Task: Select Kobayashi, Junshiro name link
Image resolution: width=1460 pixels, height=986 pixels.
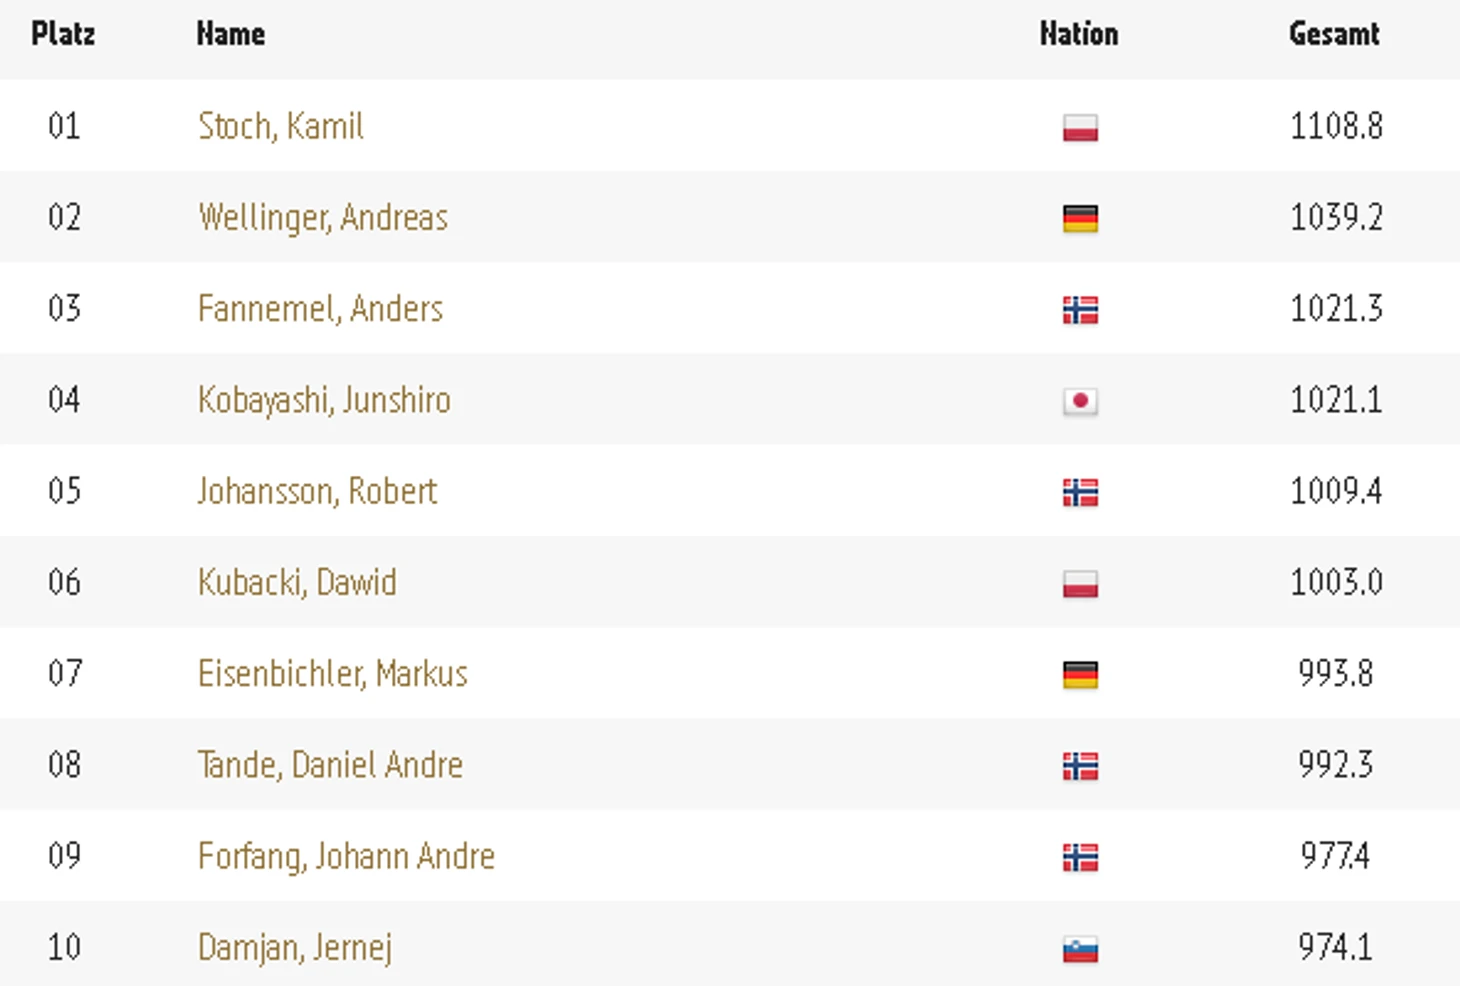Action: click(324, 400)
